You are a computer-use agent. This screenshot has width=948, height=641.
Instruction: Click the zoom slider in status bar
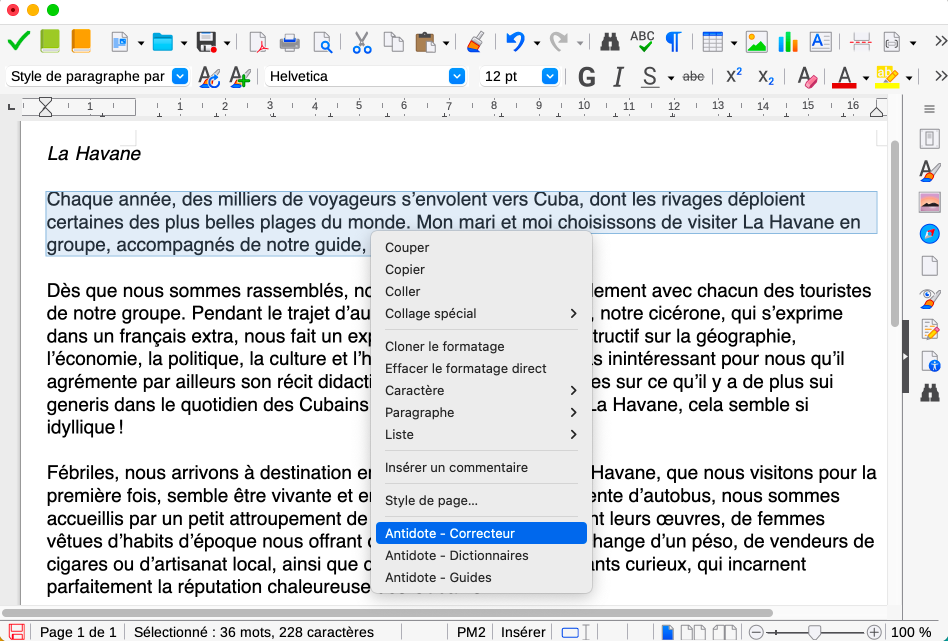tap(815, 632)
